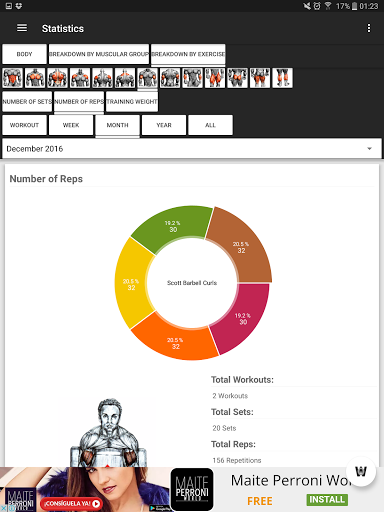Select the Week time period

[x=71, y=125]
